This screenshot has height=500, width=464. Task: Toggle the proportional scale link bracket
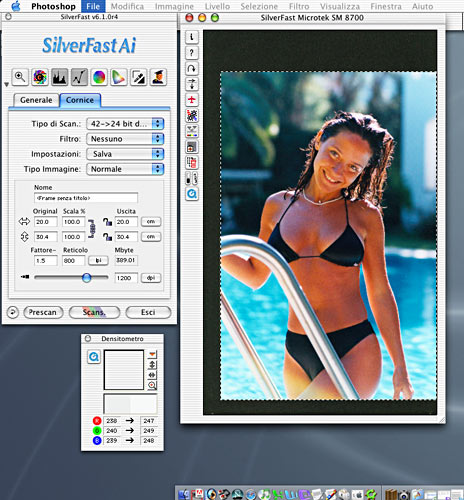(92, 229)
